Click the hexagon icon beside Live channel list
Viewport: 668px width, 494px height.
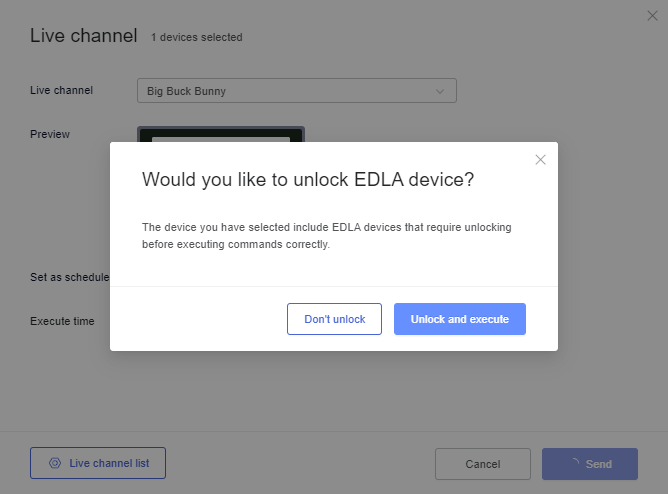(55, 463)
